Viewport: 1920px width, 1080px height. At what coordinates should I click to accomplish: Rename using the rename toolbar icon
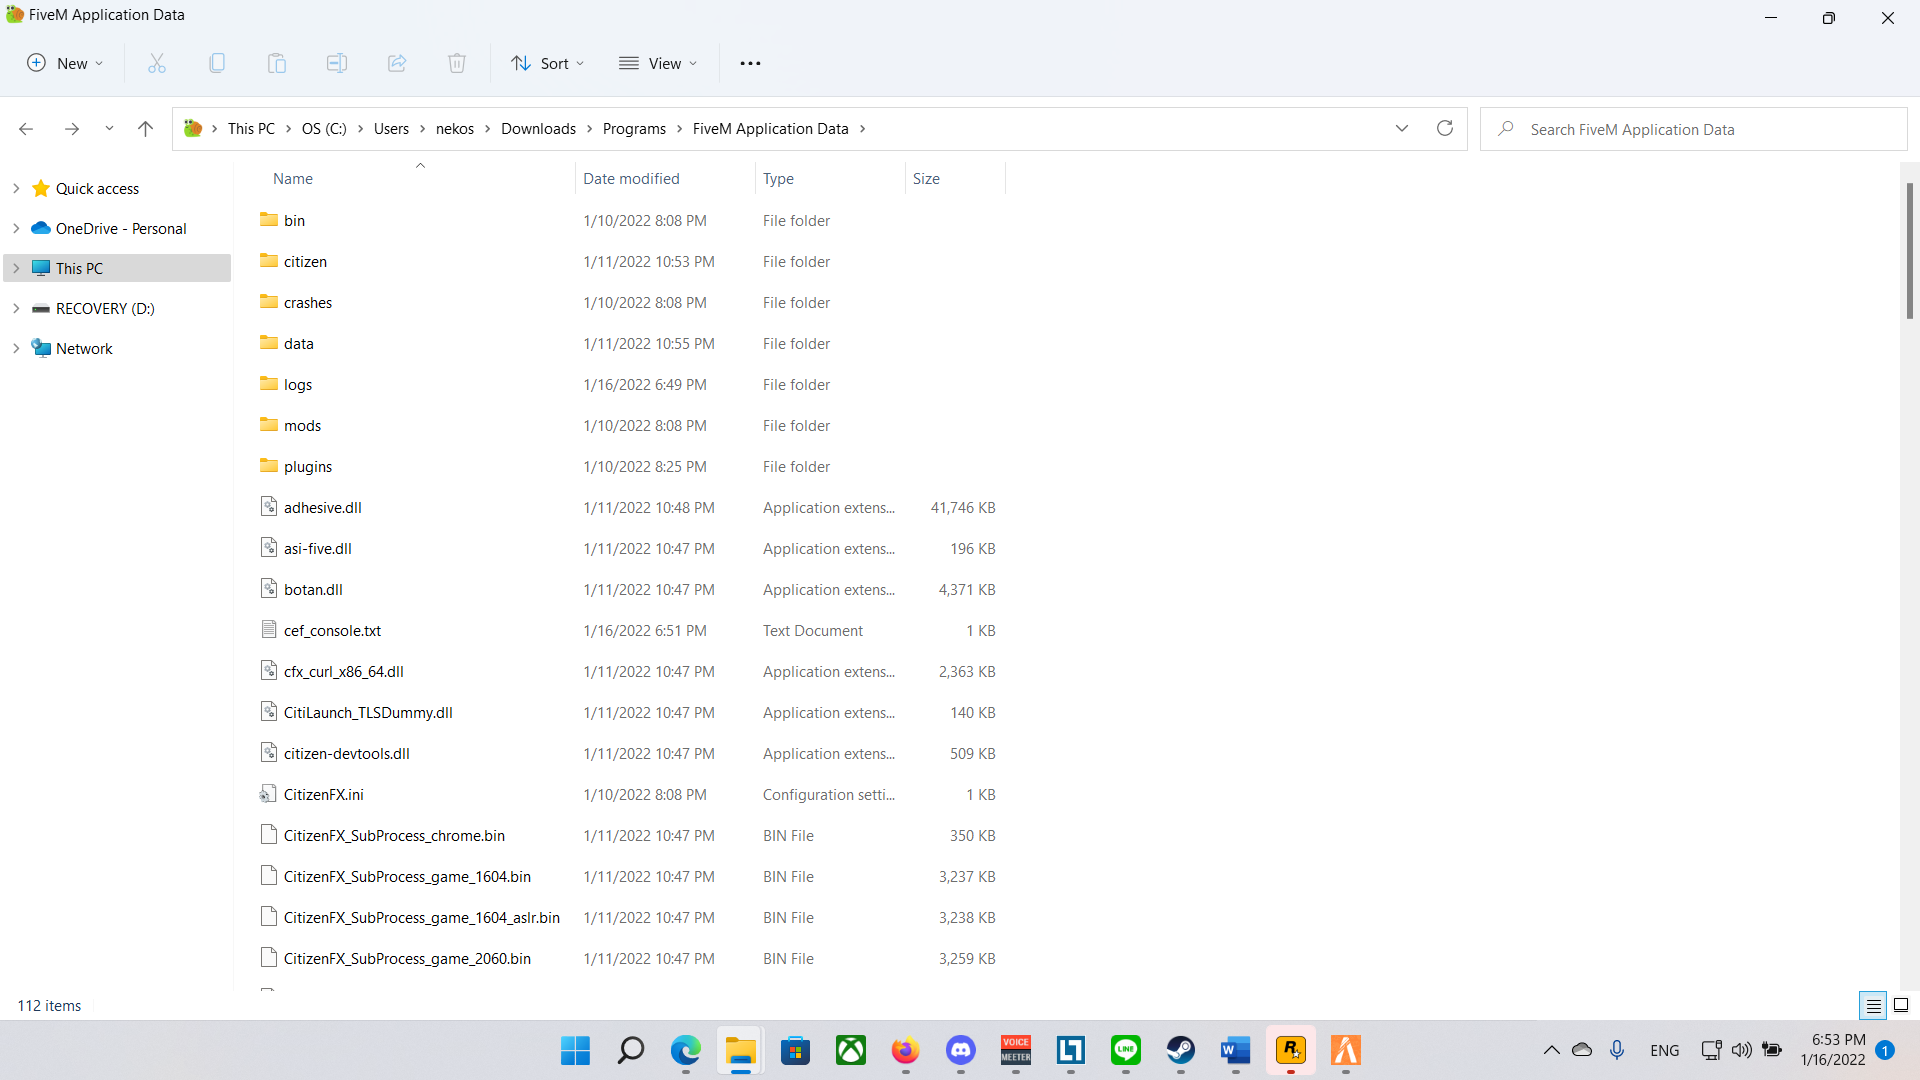[x=337, y=63]
